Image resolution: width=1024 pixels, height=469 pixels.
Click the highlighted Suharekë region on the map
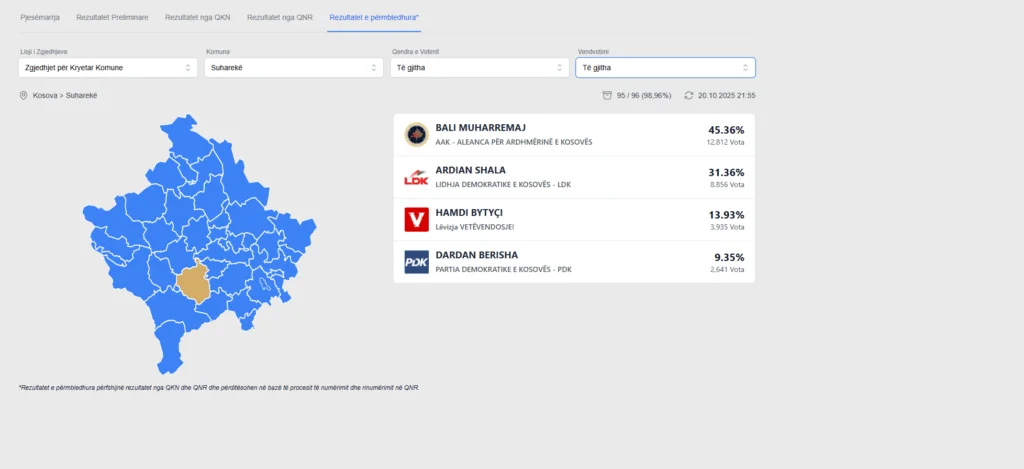pos(195,283)
